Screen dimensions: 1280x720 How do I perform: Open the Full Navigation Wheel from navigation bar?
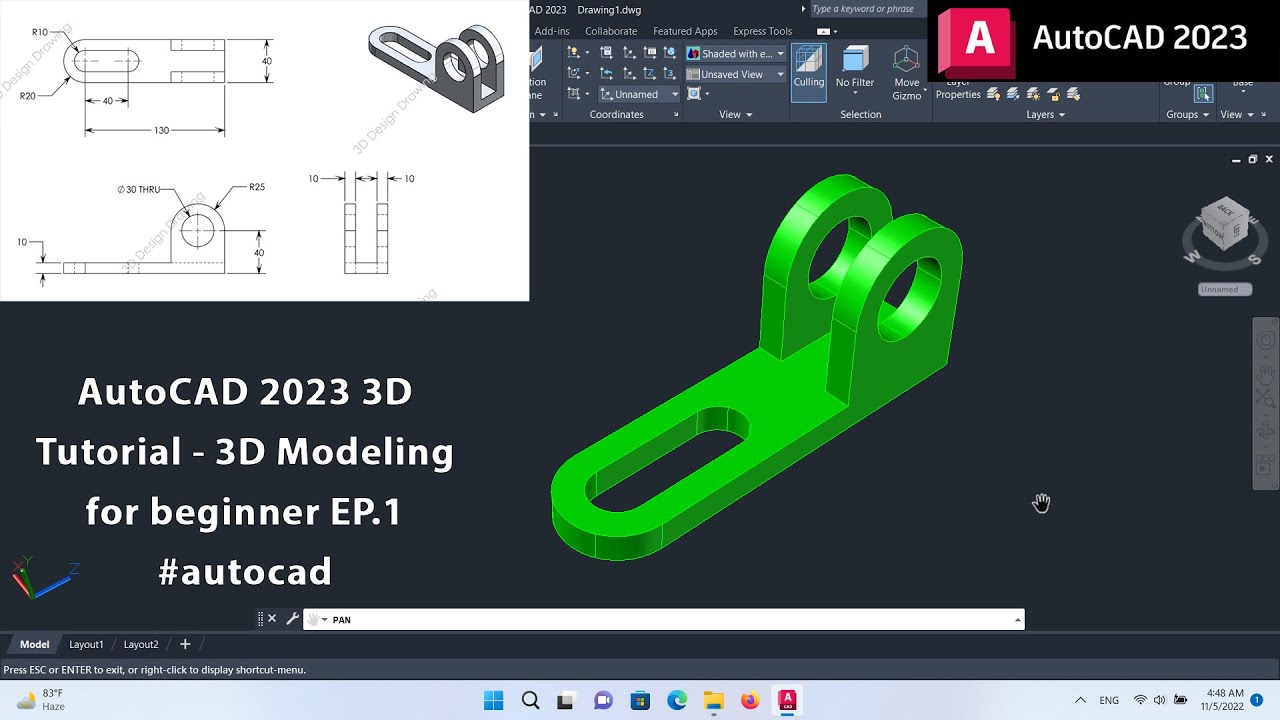click(x=1265, y=341)
